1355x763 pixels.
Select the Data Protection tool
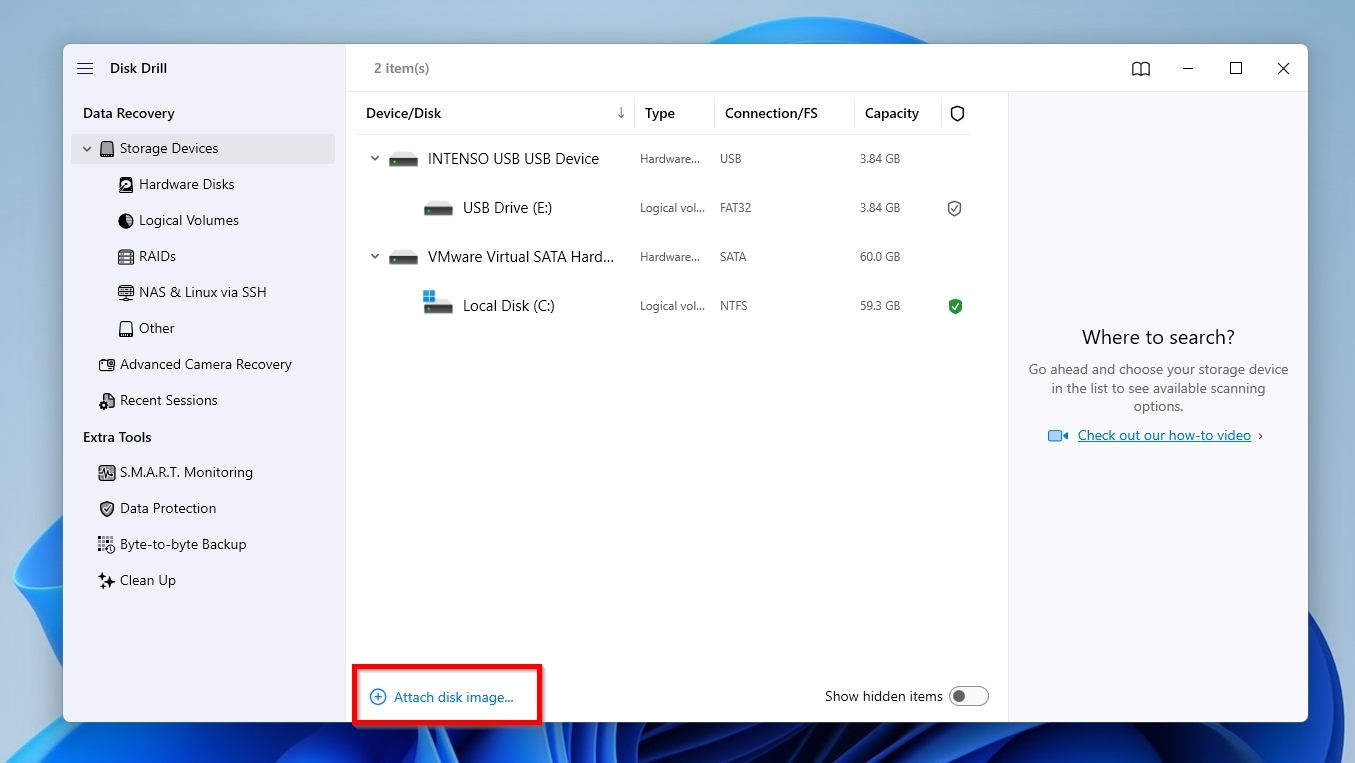[x=166, y=508]
